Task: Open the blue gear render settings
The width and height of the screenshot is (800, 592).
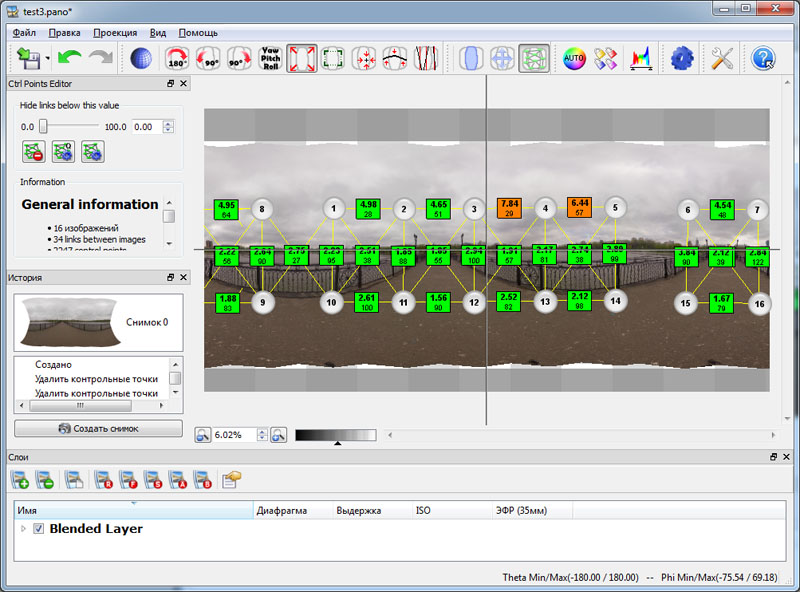Action: 682,58
